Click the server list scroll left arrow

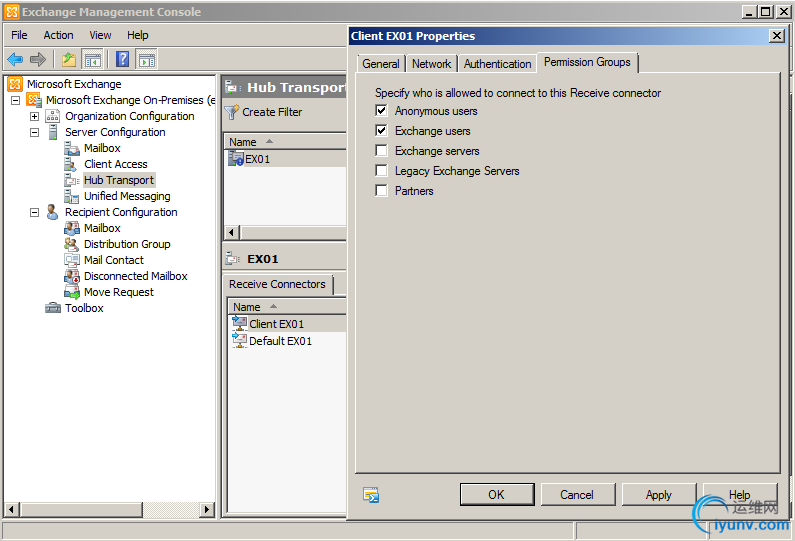[232, 233]
